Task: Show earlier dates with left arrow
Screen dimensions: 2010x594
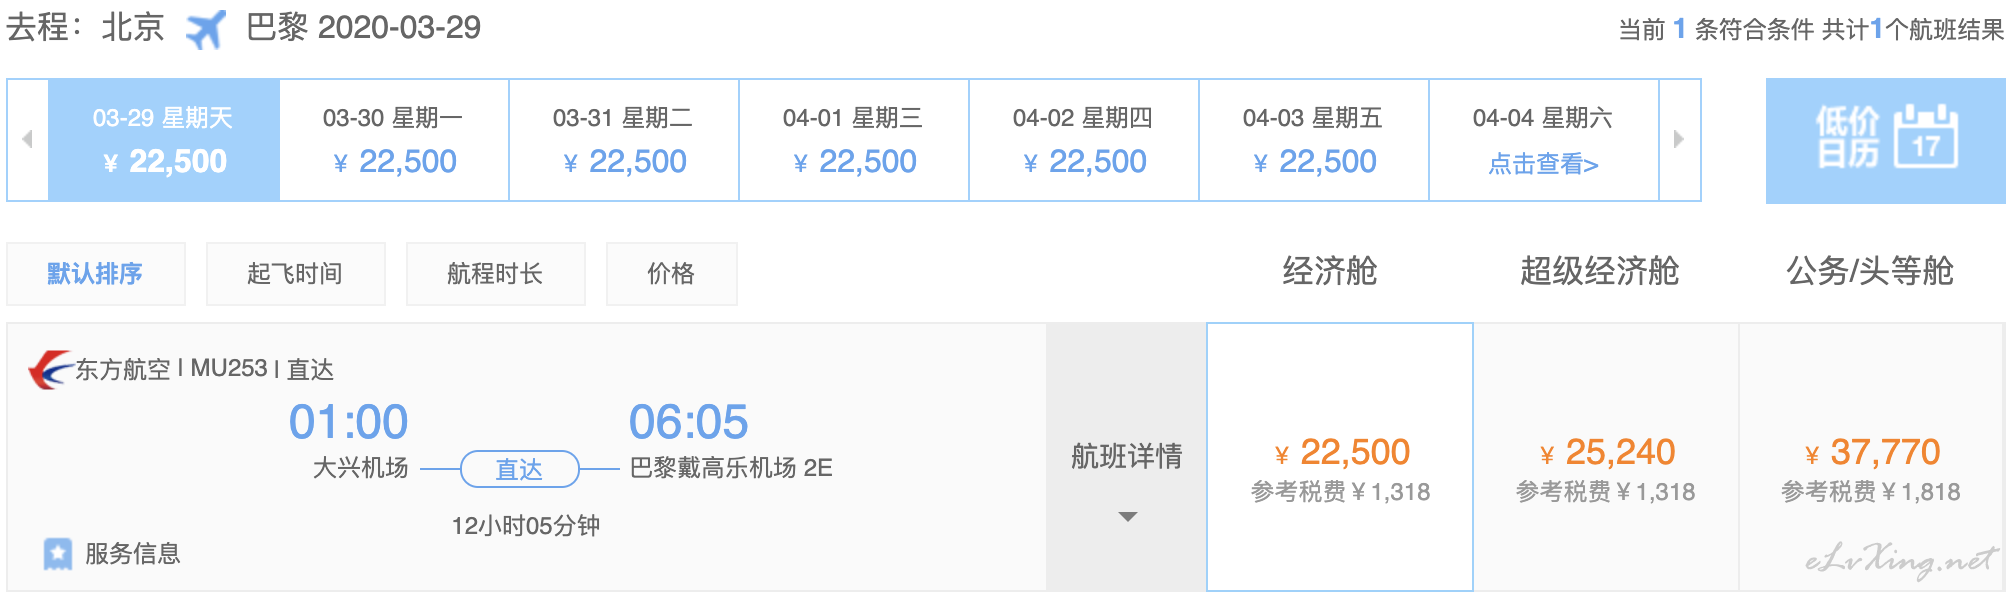Action: (28, 139)
